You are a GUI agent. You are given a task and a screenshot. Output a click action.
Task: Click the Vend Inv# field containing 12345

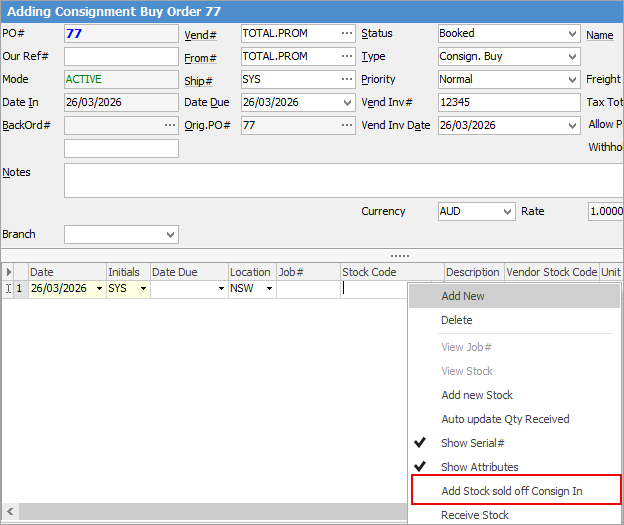[508, 102]
